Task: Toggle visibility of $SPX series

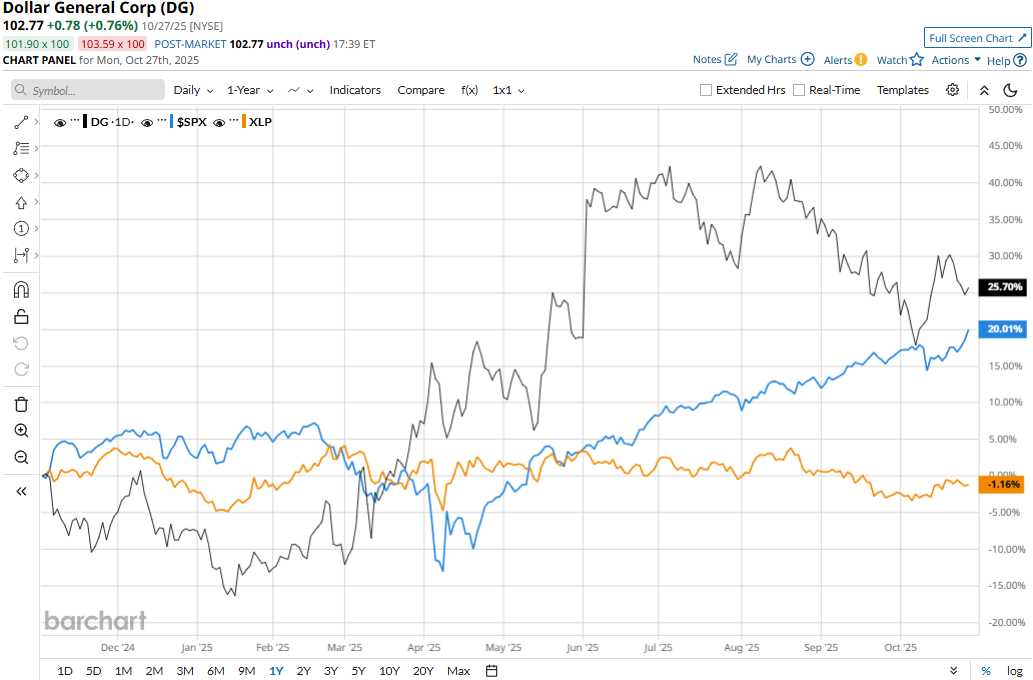Action: coord(148,123)
